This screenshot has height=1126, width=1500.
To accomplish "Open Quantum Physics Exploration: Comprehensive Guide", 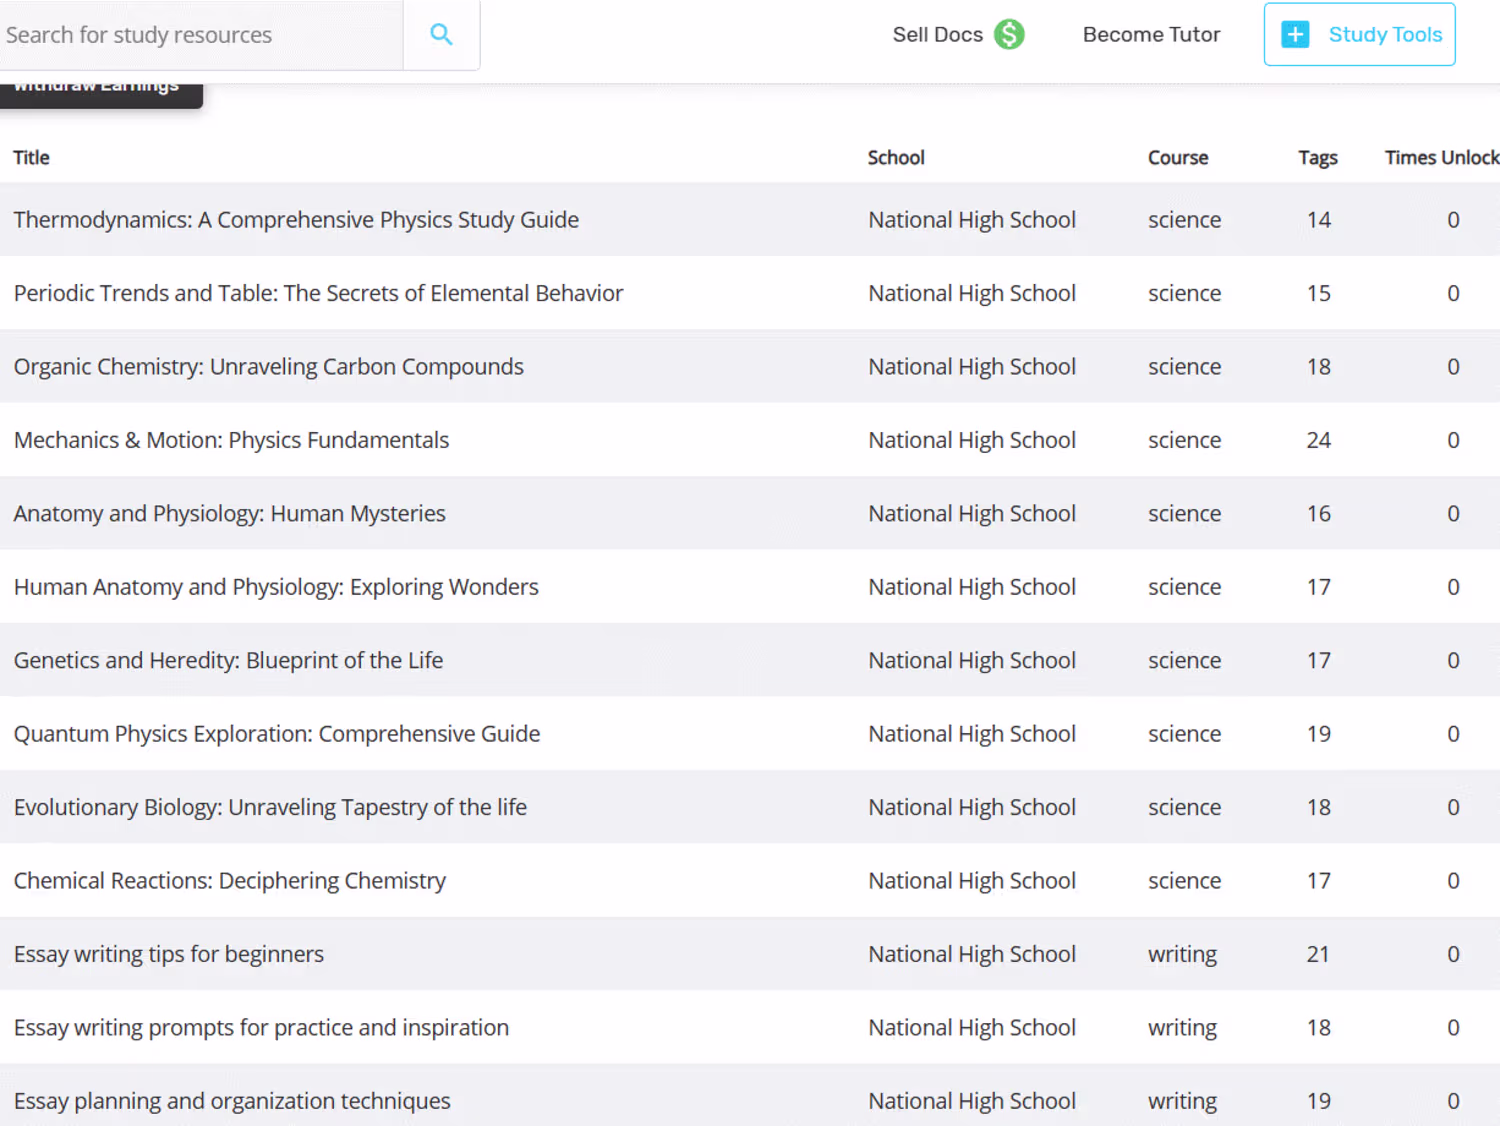I will (277, 734).
